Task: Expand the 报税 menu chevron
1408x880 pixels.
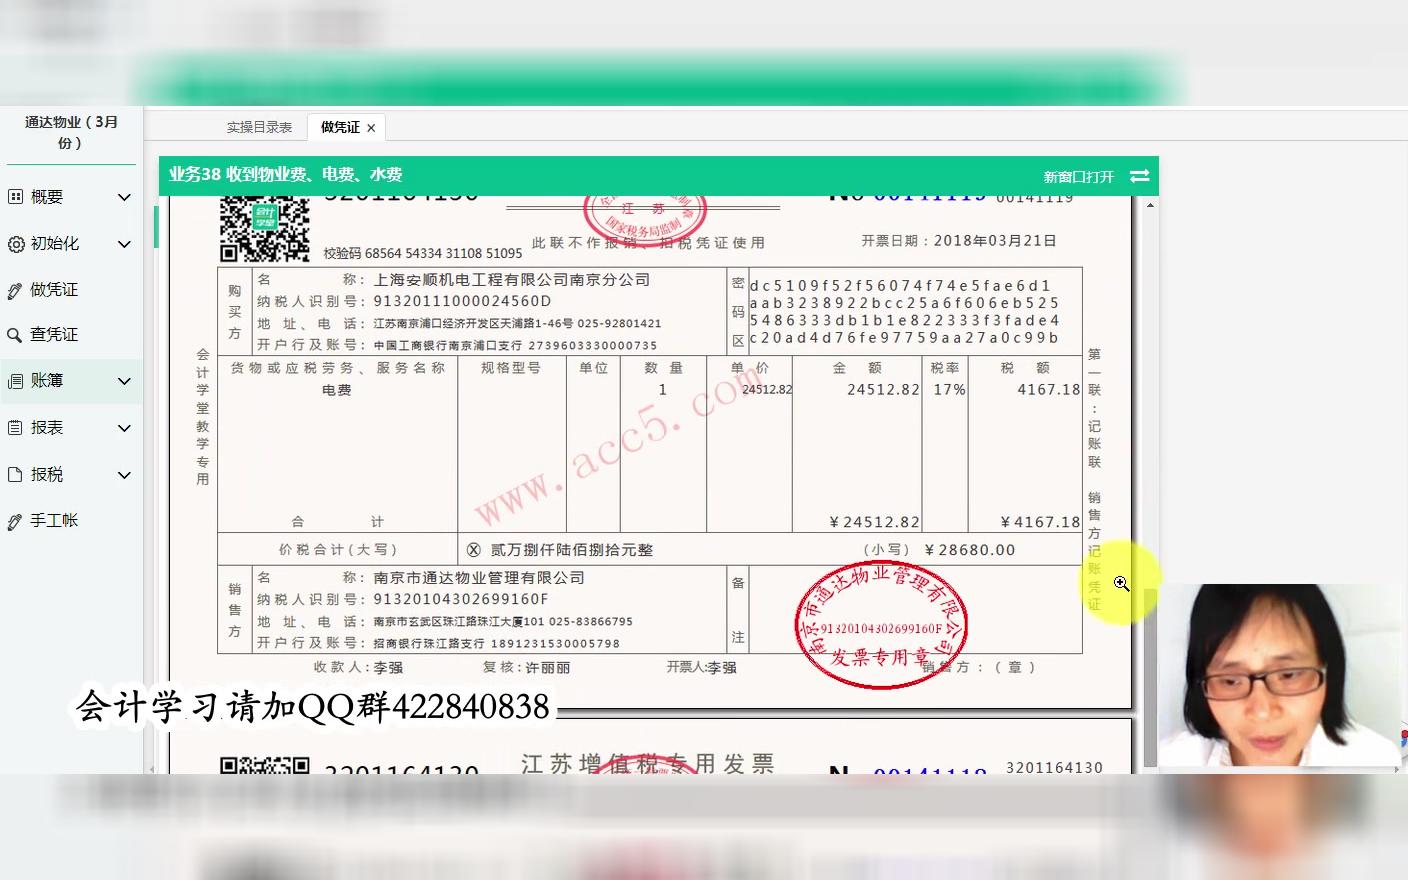Action: (x=124, y=475)
